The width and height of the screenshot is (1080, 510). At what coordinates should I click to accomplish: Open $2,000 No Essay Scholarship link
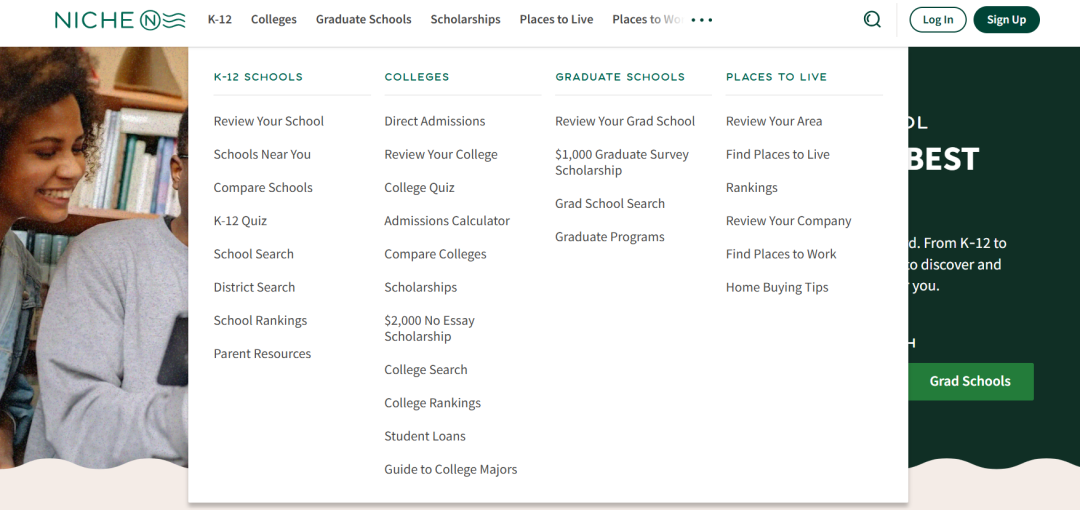click(x=429, y=328)
